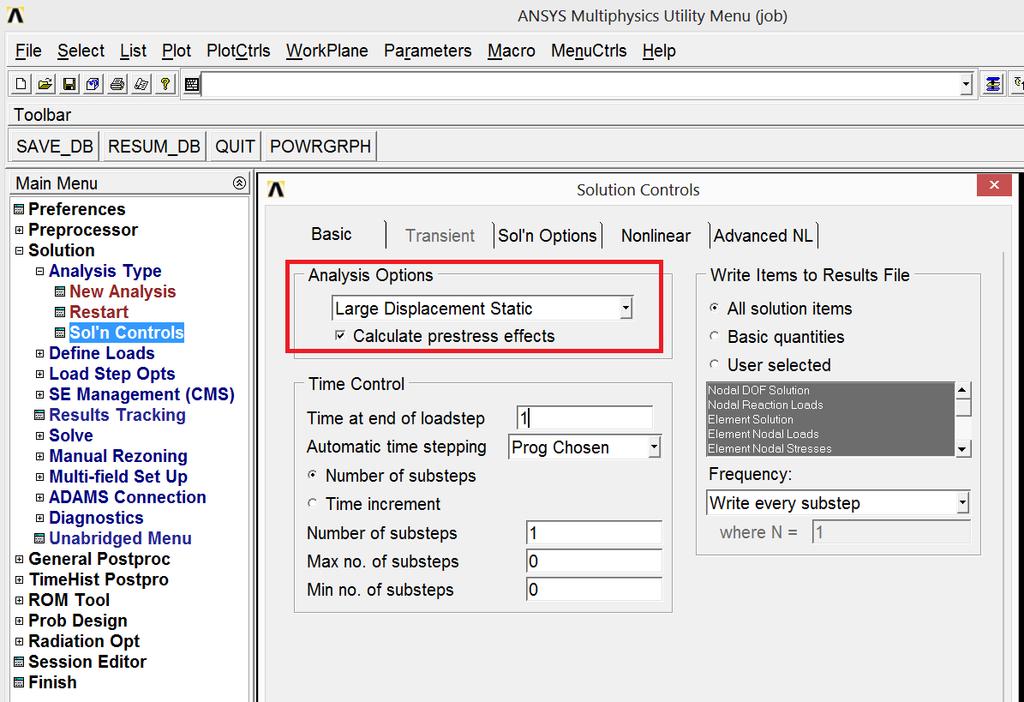Expand the Define Loads node
The height and width of the screenshot is (702, 1024).
[x=40, y=353]
